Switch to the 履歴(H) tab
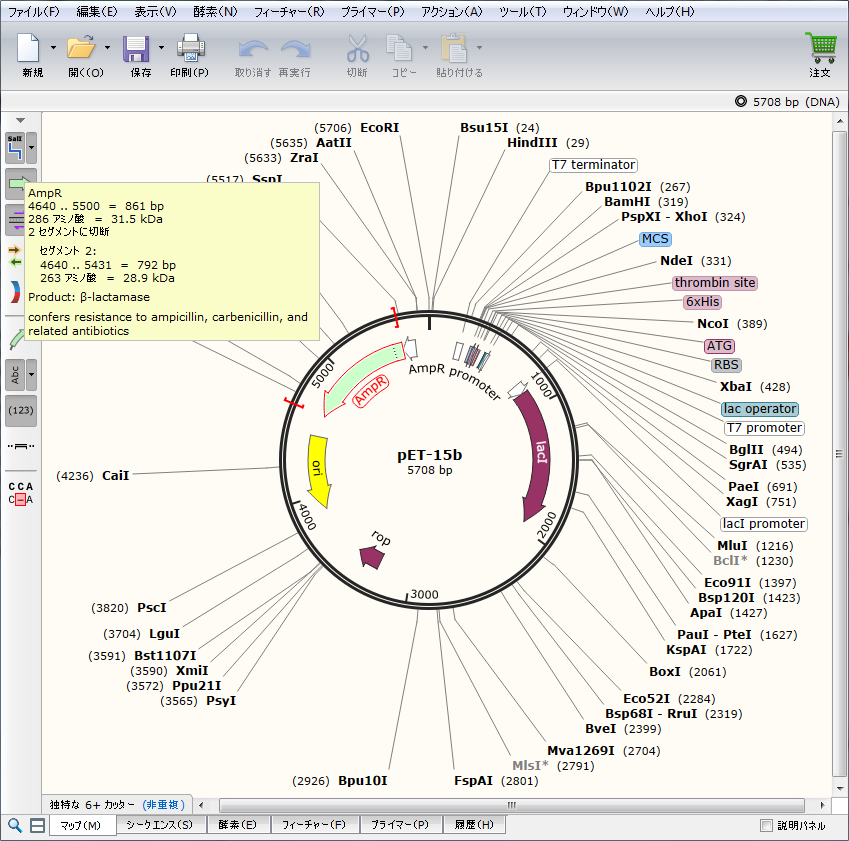This screenshot has width=849, height=841. (474, 825)
